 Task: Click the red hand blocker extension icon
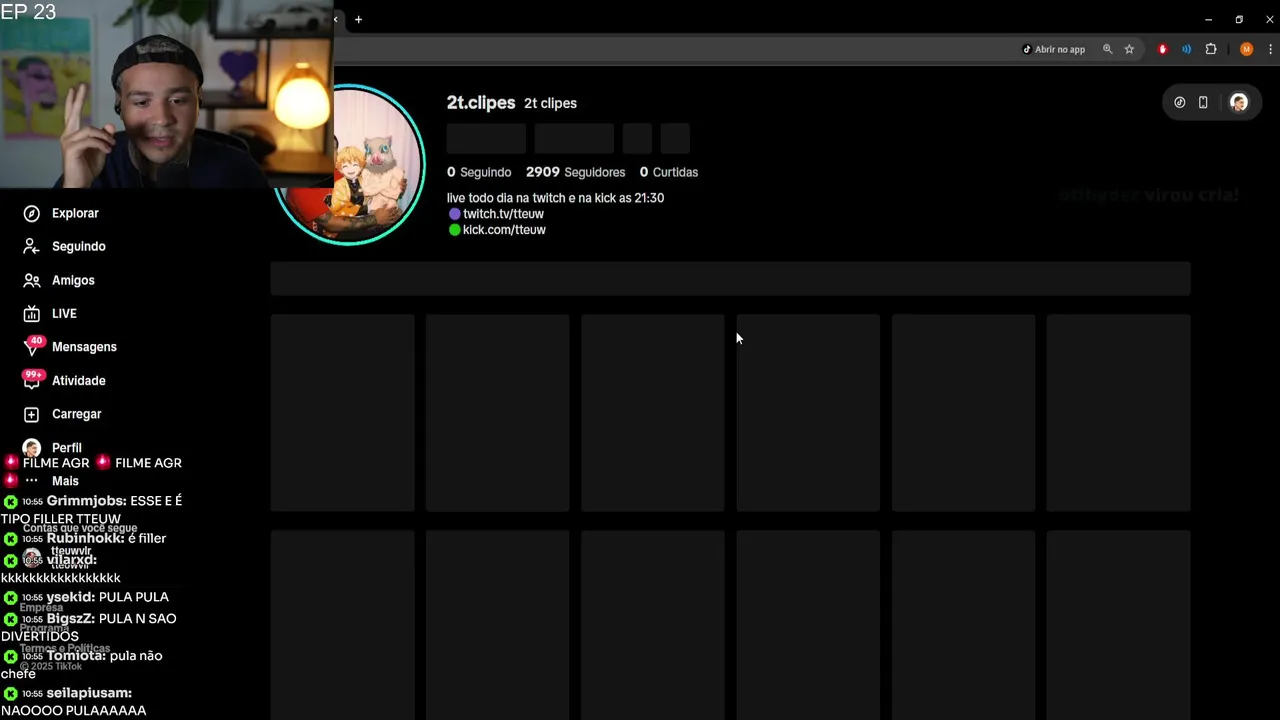pos(1162,49)
